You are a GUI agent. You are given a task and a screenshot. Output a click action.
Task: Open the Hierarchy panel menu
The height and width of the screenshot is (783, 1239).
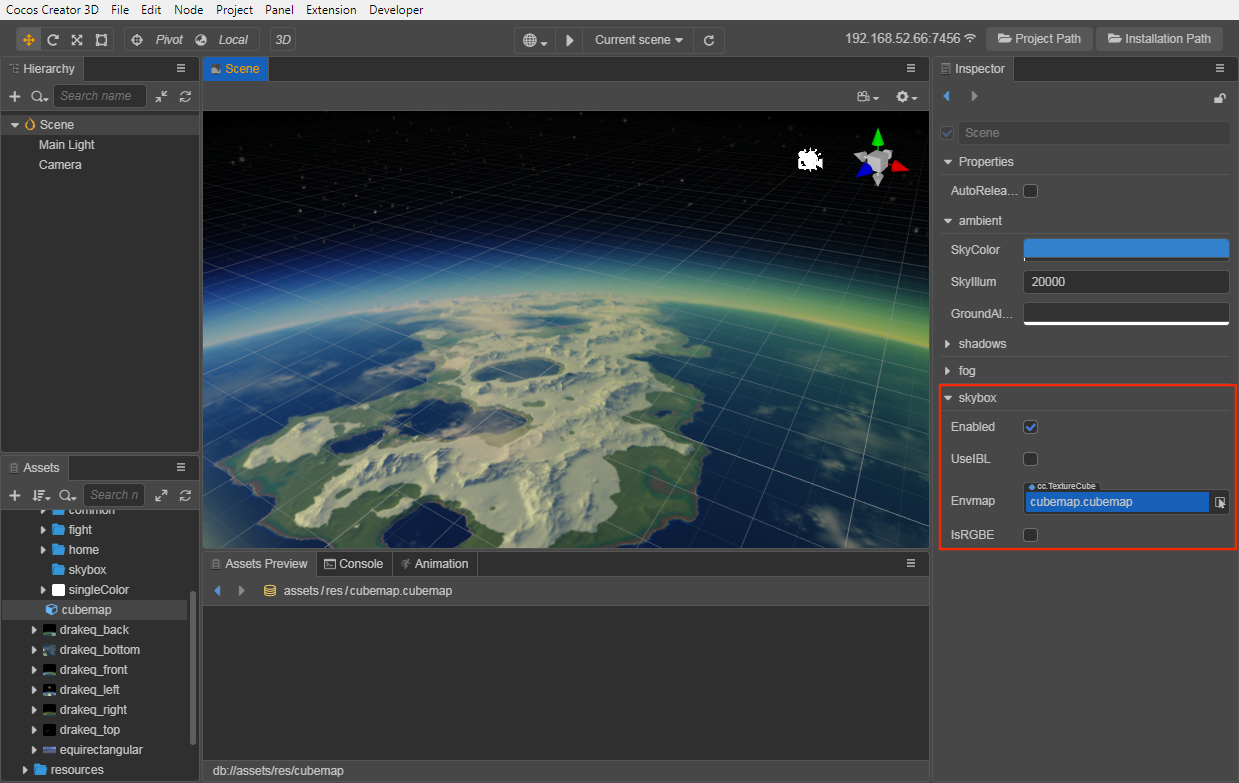181,68
